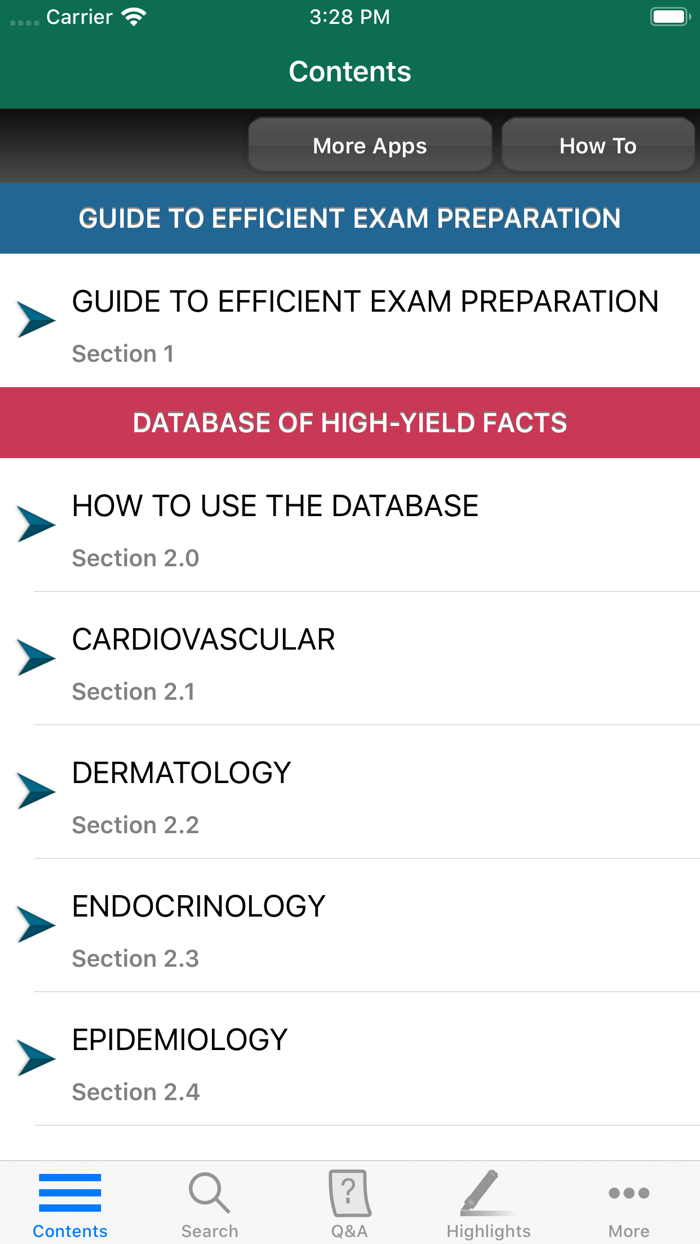Screen dimensions: 700x1244
Task: Tap the More Apps button
Action: [369, 145]
